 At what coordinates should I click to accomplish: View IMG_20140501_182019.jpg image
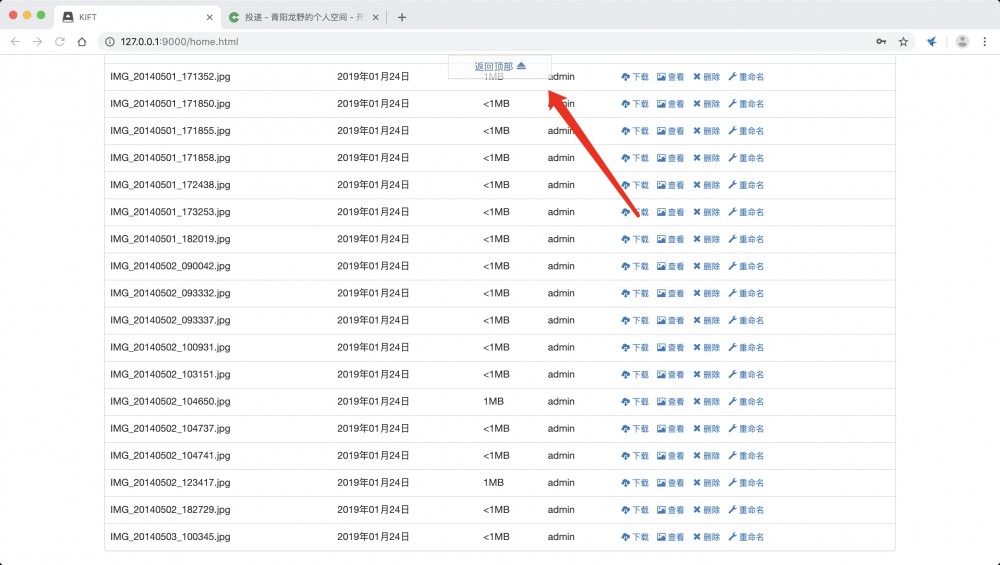[x=670, y=239]
